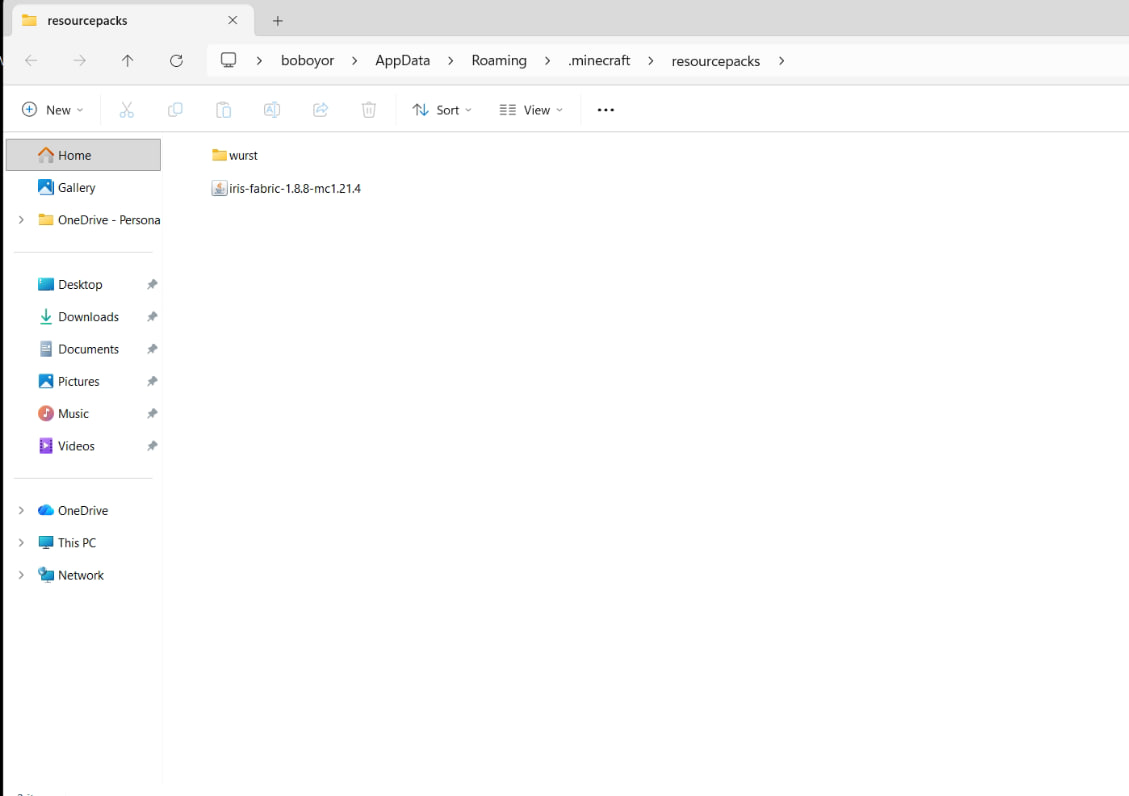Expand the OneDrive - Personal node

coord(21,220)
